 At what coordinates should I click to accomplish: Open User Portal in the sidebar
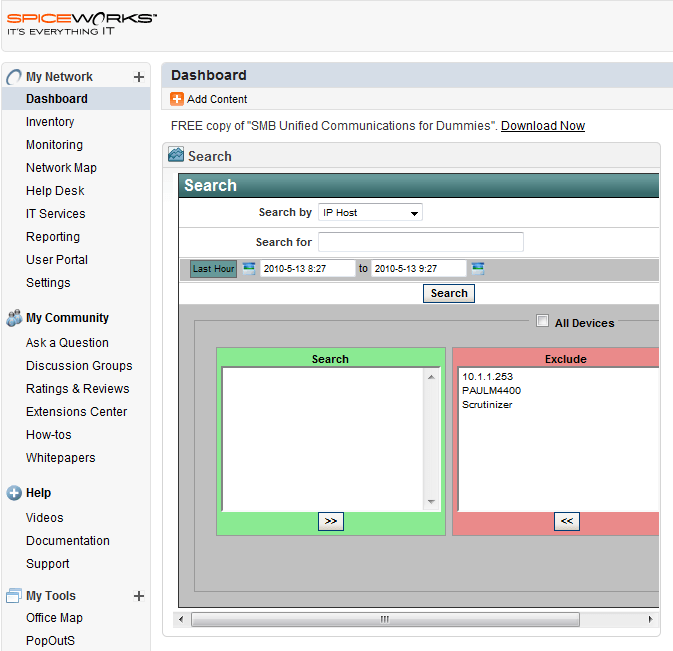click(57, 260)
